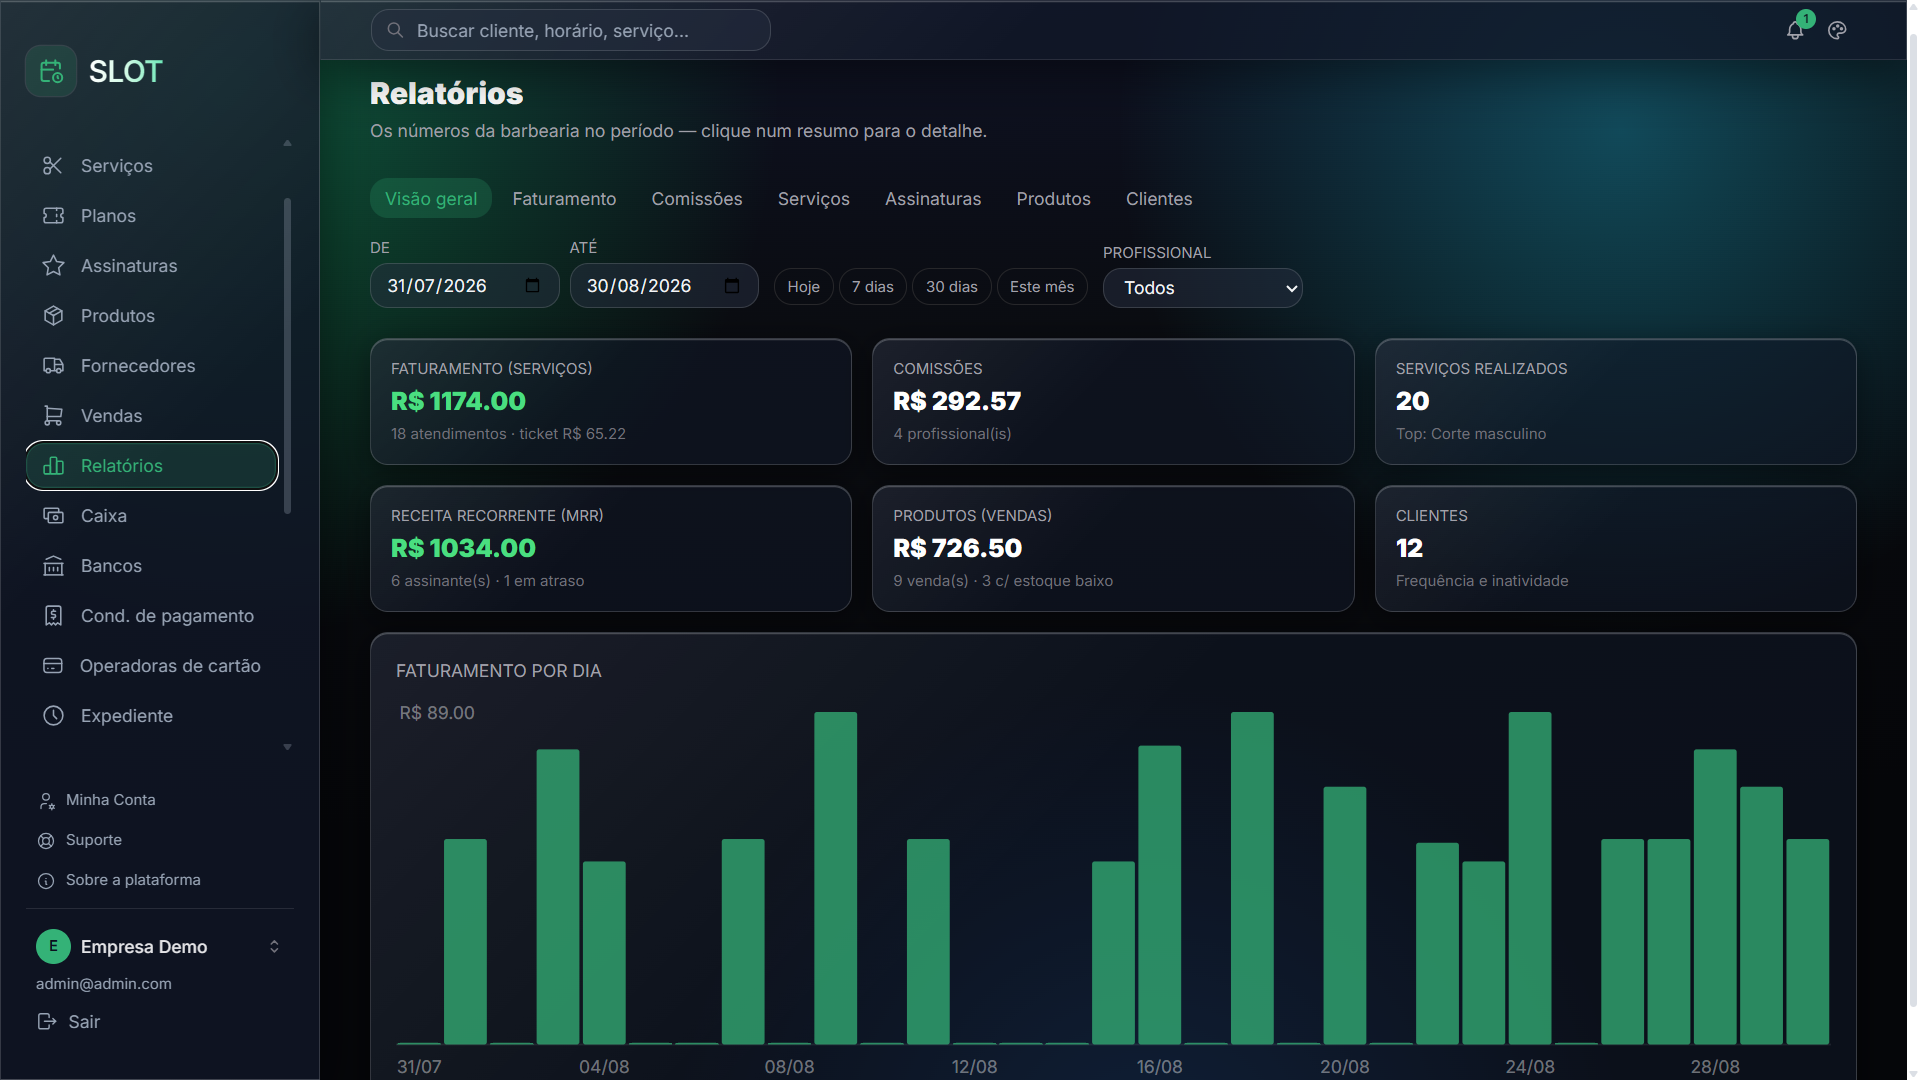The height and width of the screenshot is (1080, 1920).
Task: Open the Produtos (Vendas) summary card
Action: point(1113,548)
